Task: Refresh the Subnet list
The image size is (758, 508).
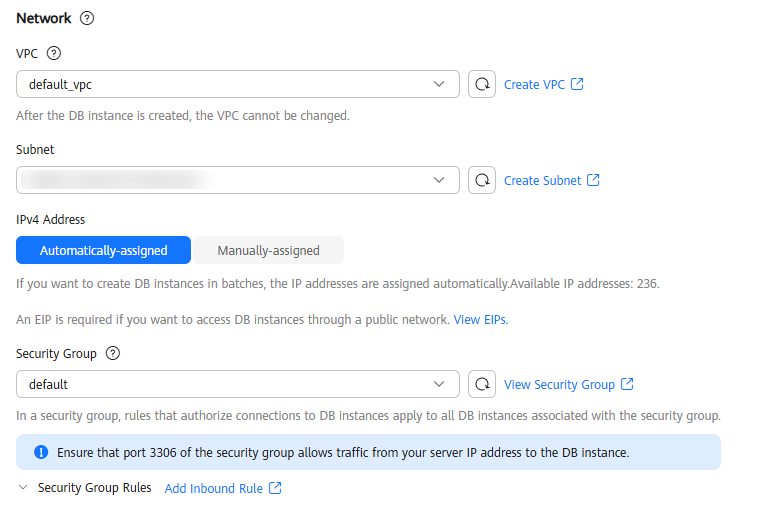Action: click(482, 181)
